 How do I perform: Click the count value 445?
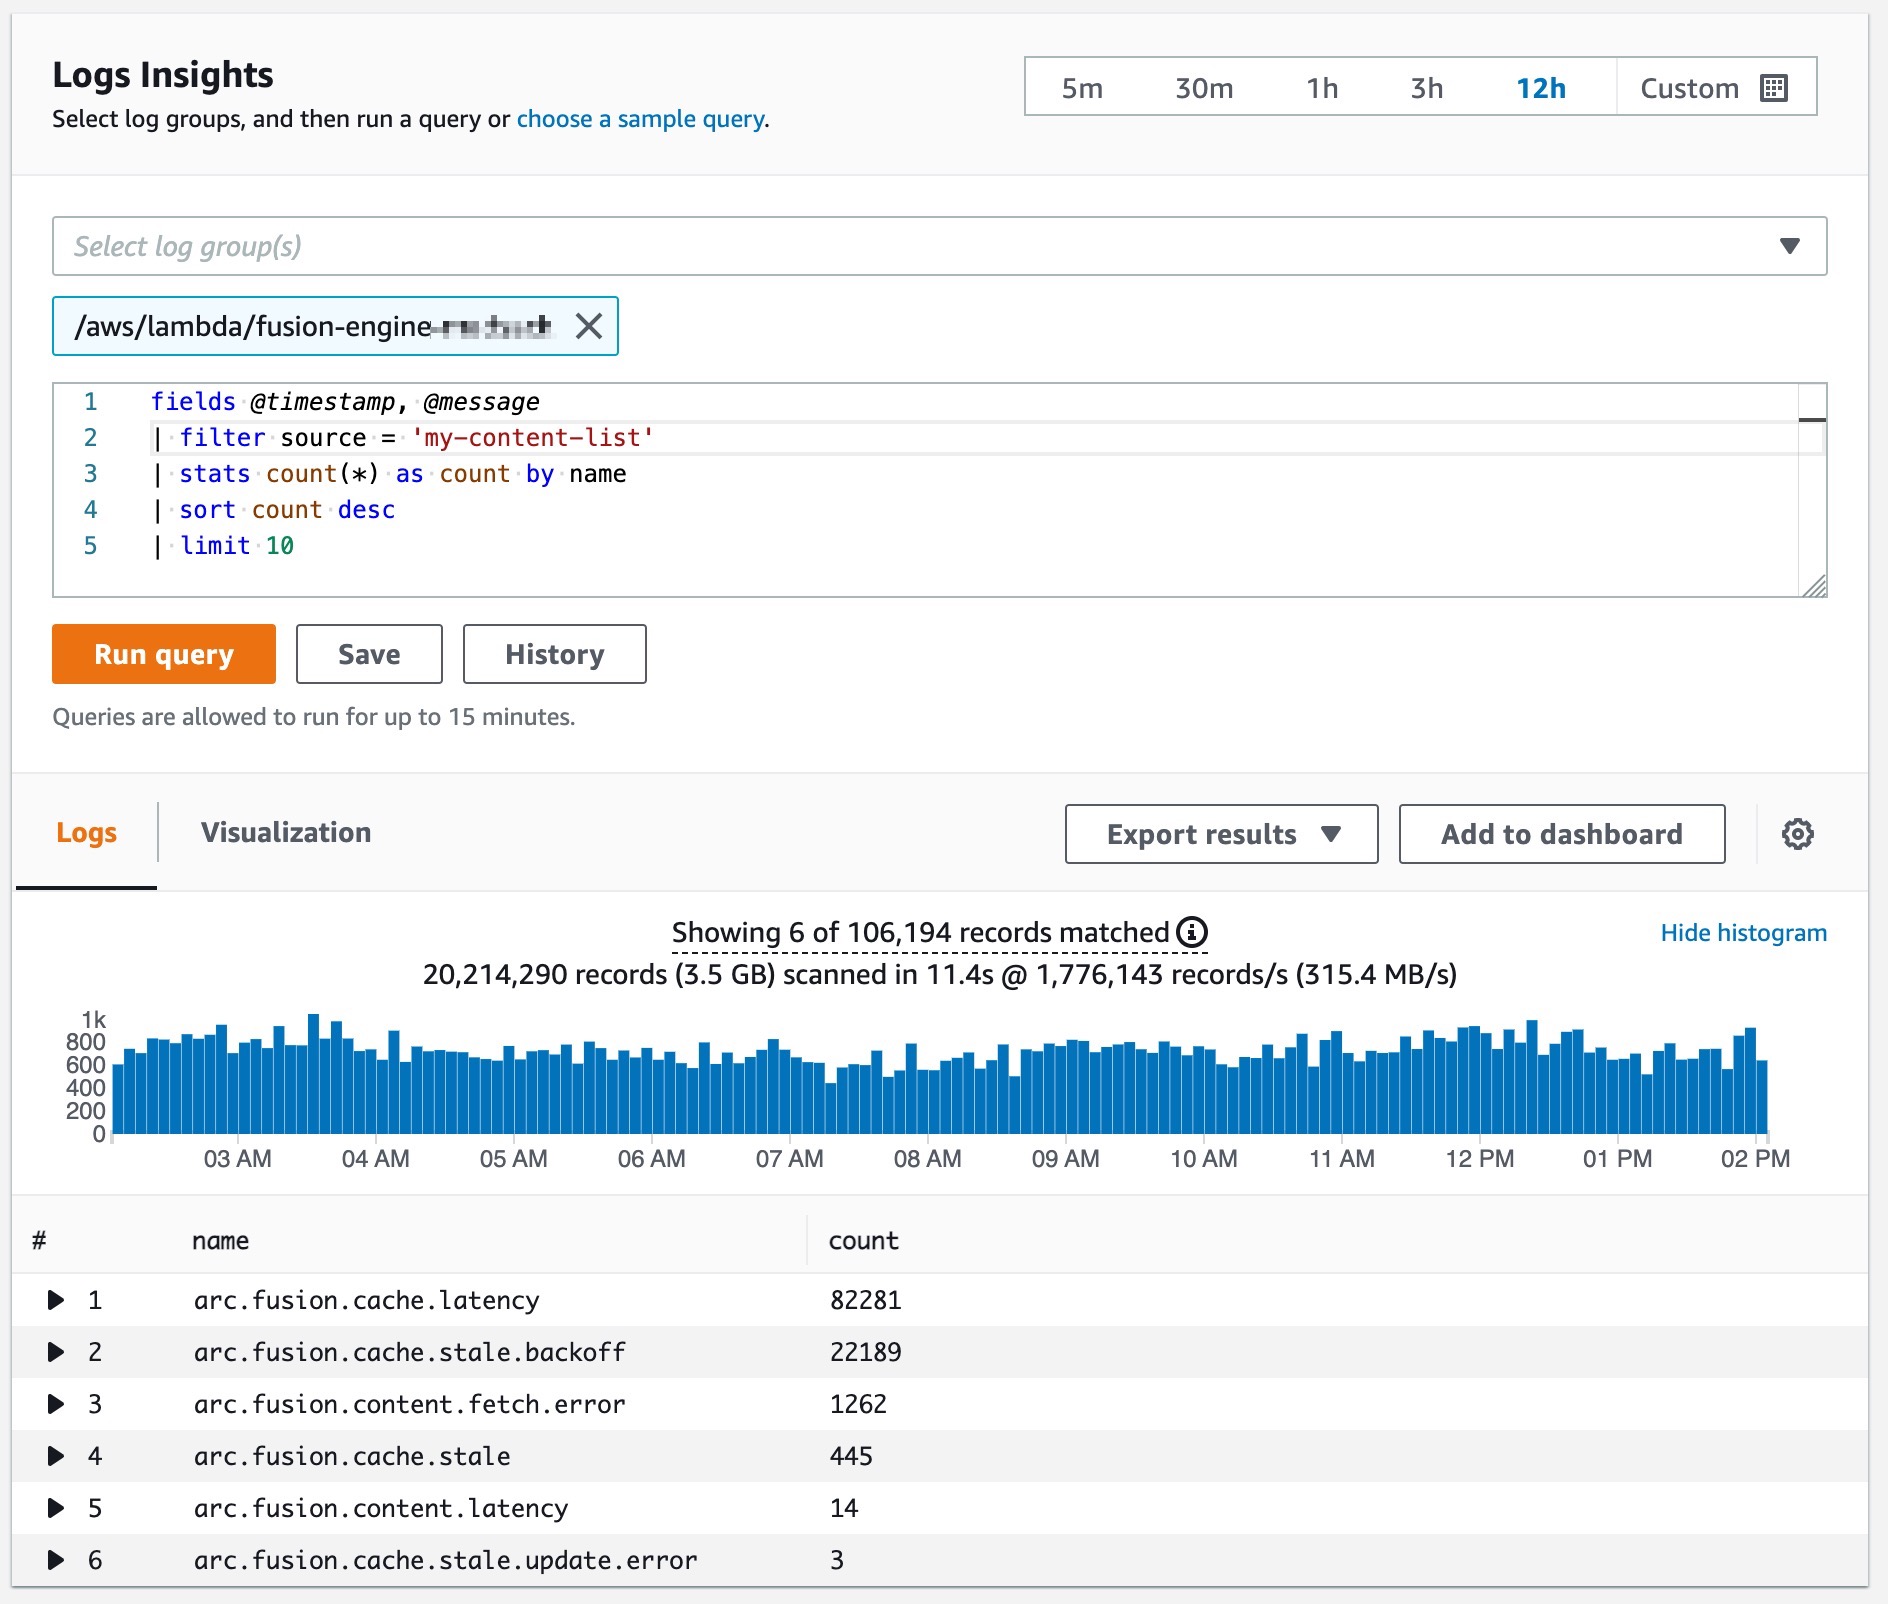tap(851, 1456)
